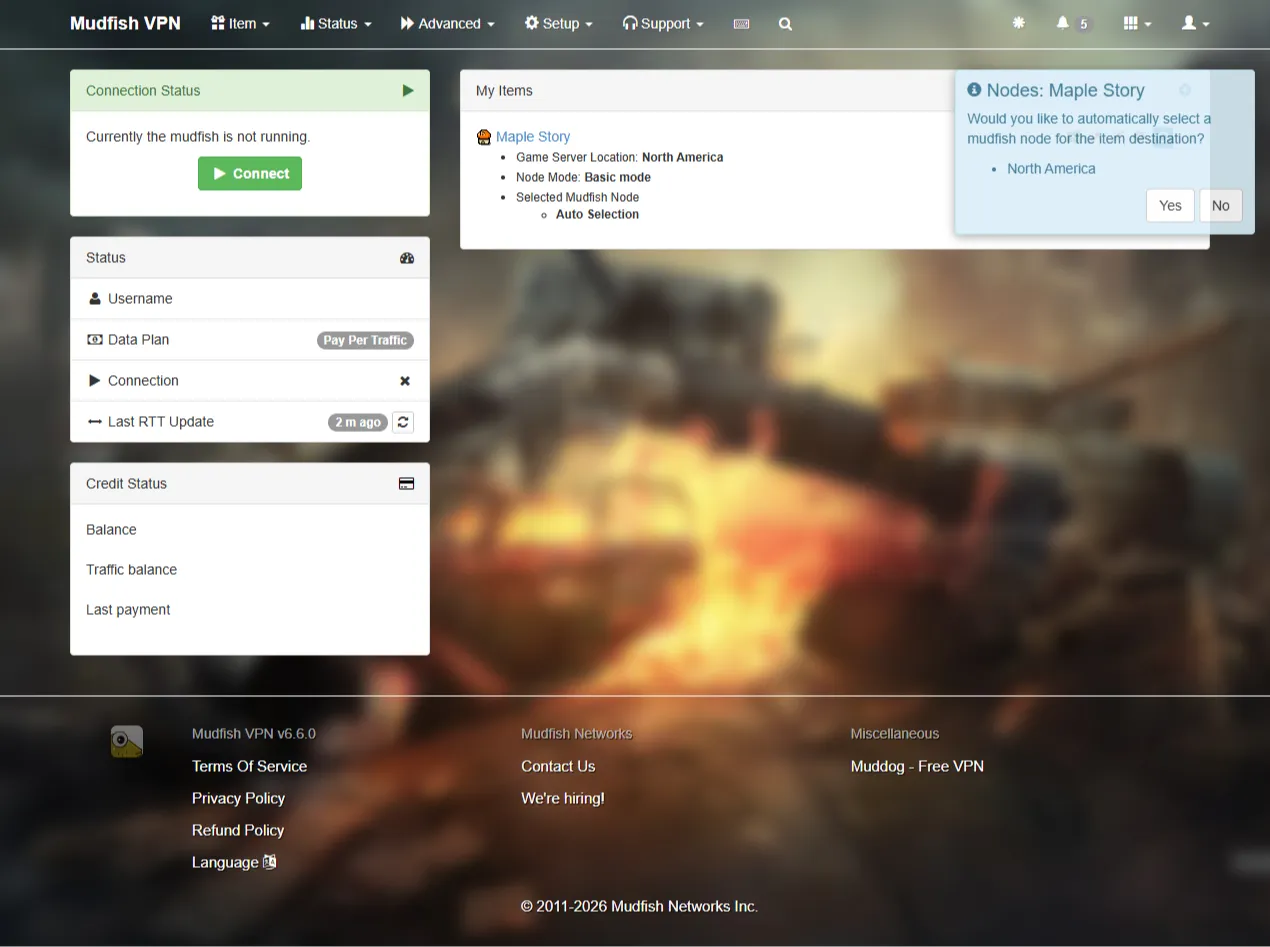The image size is (1270, 947).
Task: Open search via the magnifier icon
Action: click(785, 24)
